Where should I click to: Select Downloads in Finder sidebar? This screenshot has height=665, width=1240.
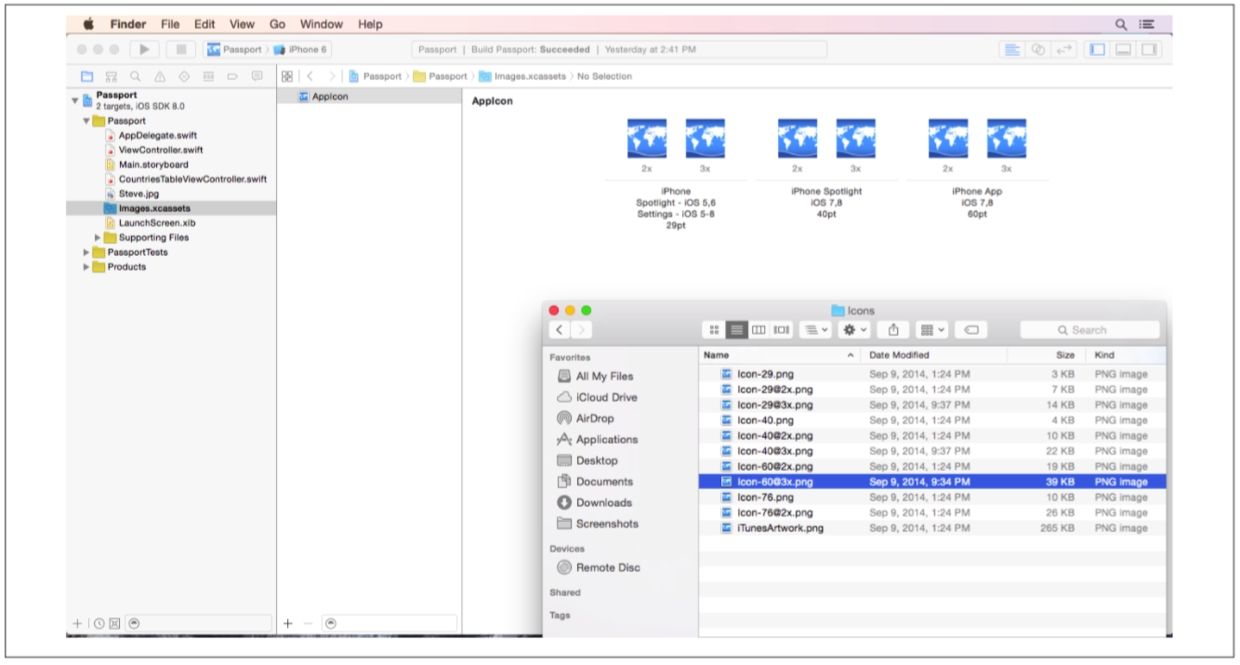coord(603,503)
